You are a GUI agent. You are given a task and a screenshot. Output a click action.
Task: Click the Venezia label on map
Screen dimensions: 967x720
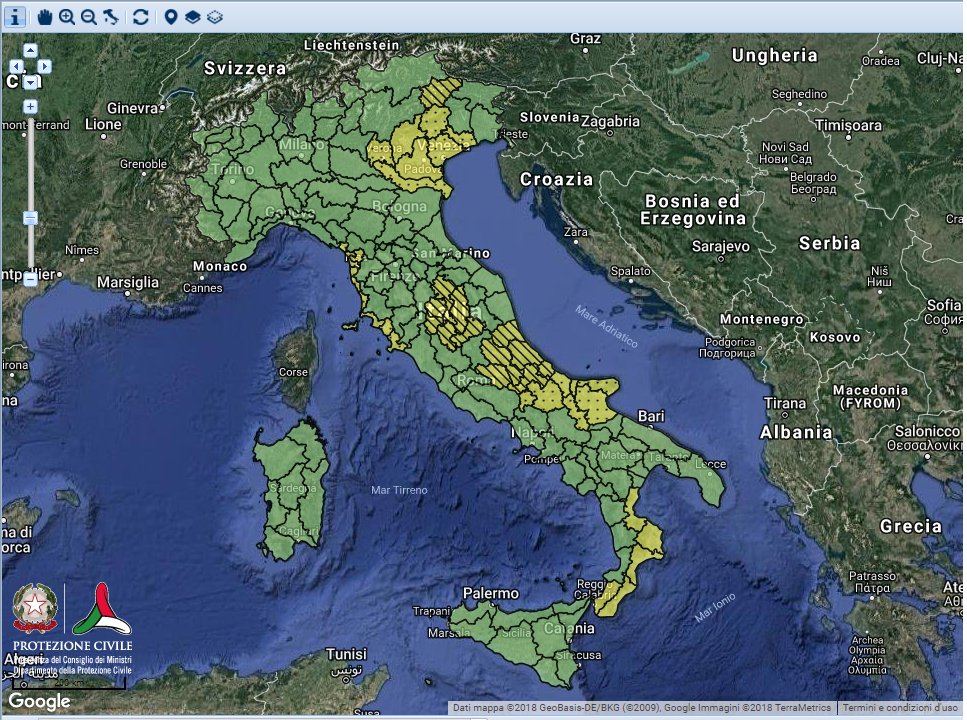pos(443,146)
